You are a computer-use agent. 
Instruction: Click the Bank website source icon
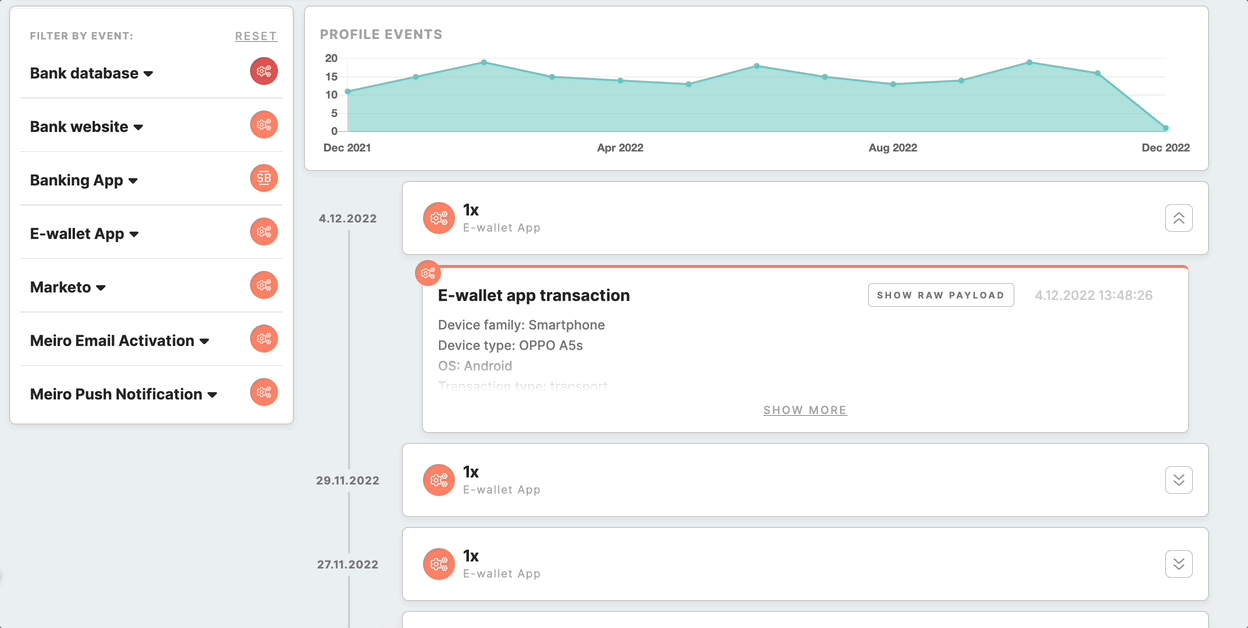tap(264, 125)
